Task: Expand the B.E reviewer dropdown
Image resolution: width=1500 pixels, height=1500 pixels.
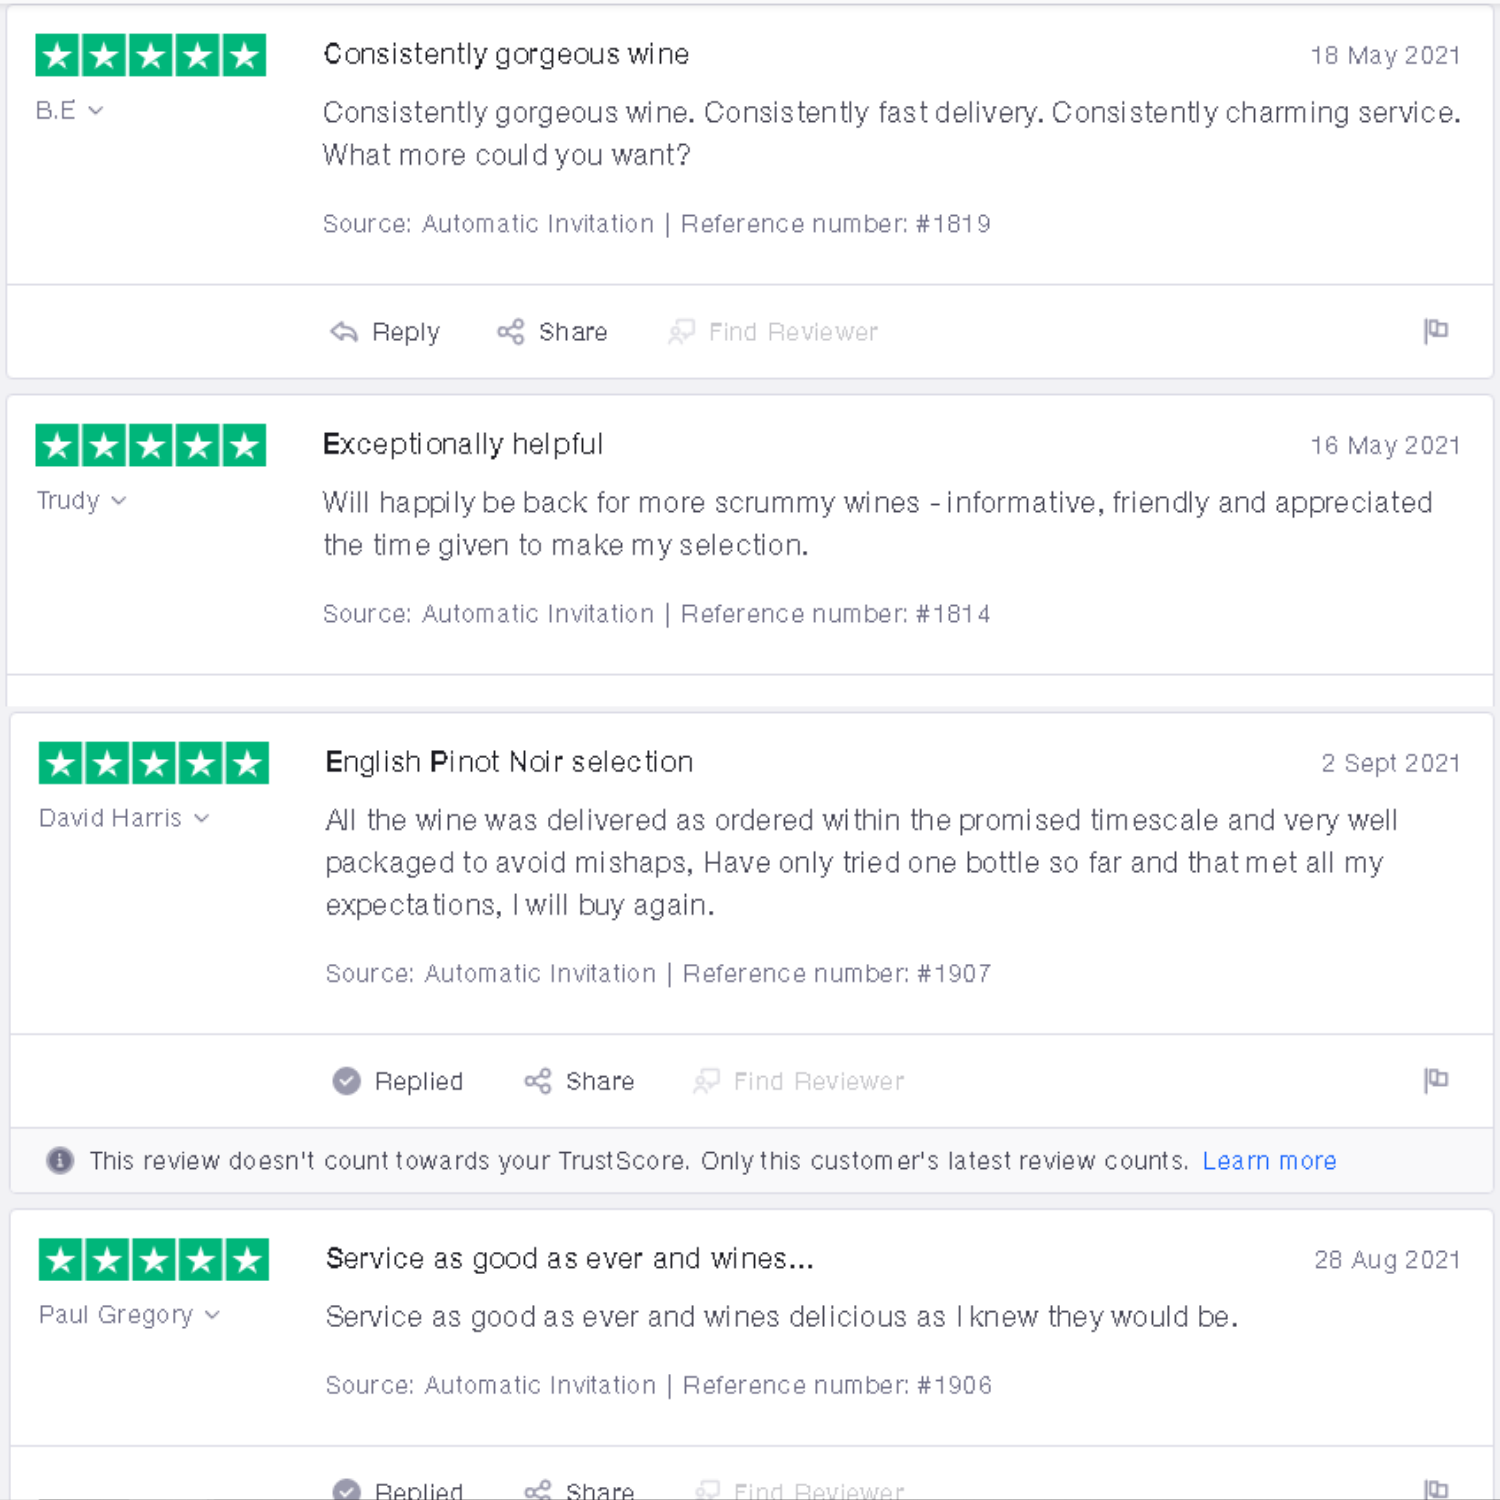Action: tap(96, 110)
